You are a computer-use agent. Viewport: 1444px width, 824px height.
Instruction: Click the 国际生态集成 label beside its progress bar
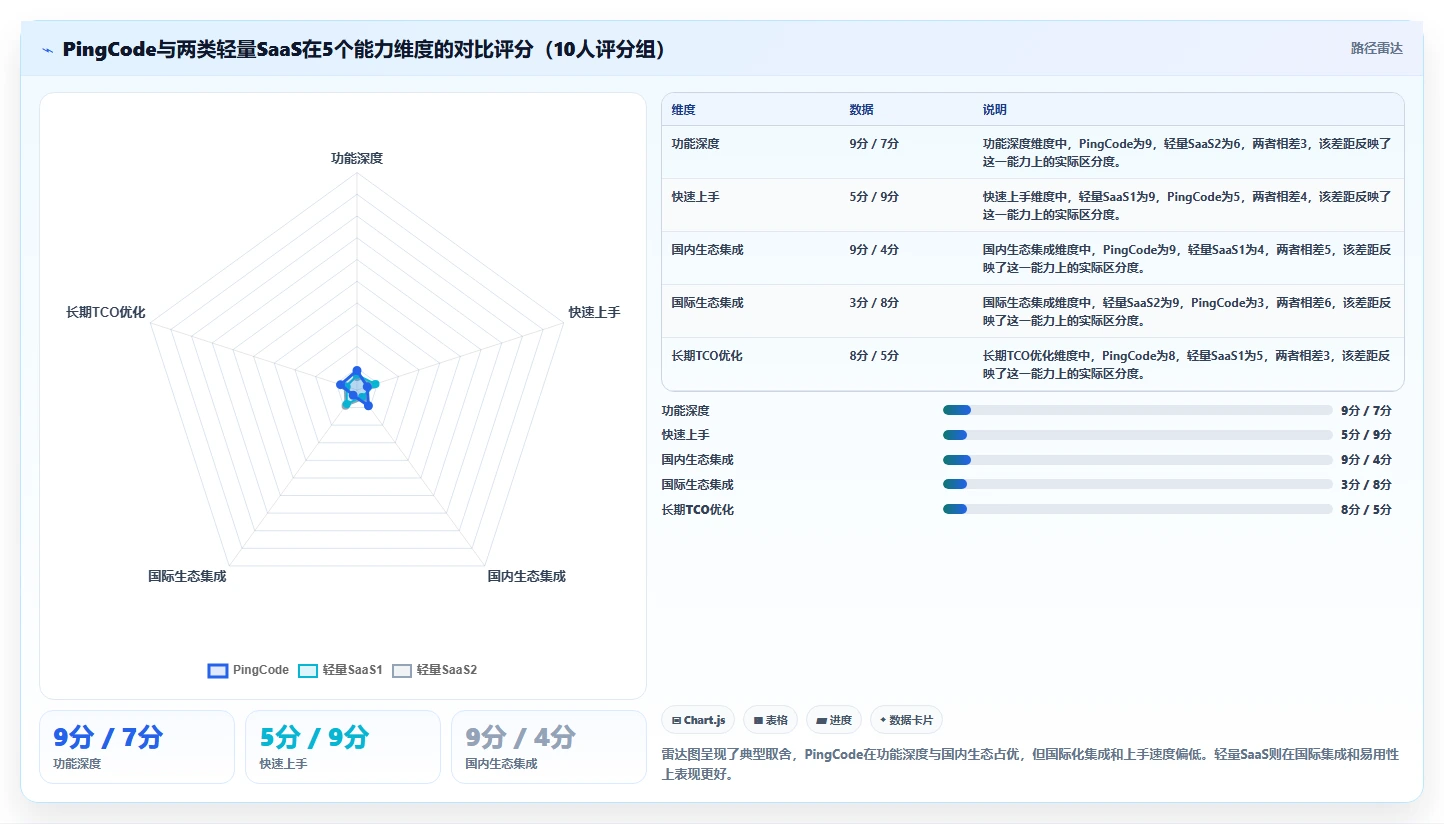point(698,485)
